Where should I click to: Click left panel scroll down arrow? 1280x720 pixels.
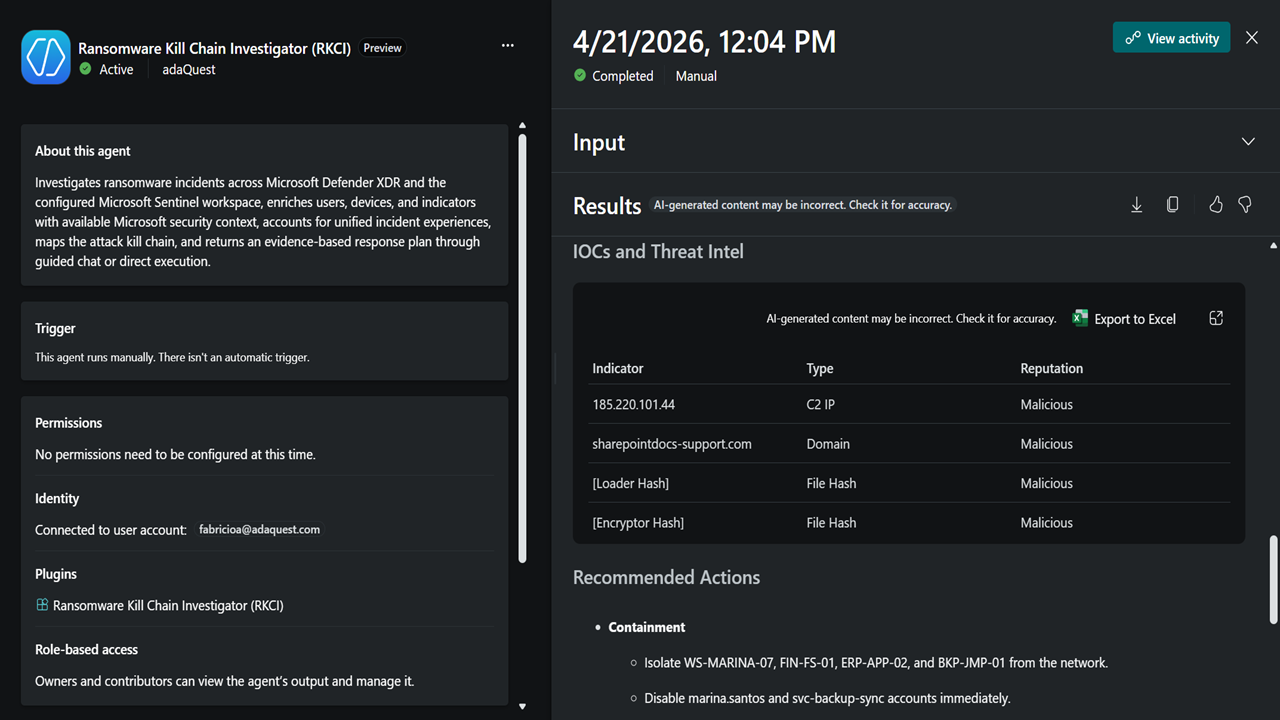pyautogui.click(x=522, y=706)
